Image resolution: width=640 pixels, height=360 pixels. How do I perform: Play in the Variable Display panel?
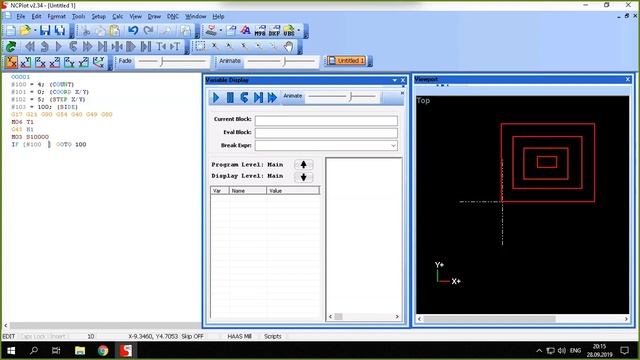216,98
